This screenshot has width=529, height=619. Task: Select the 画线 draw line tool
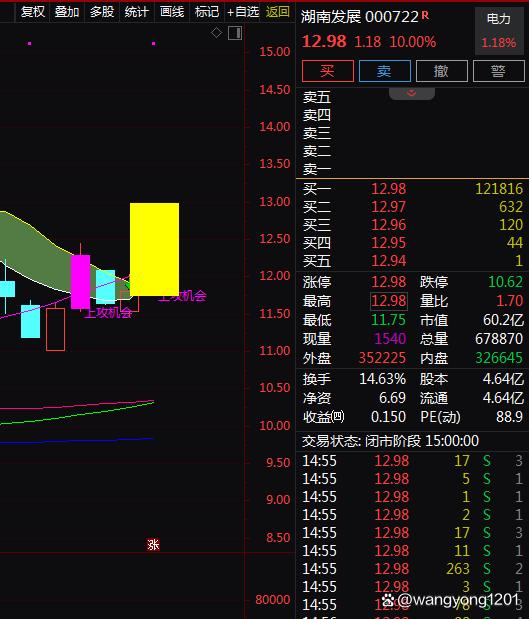pyautogui.click(x=172, y=12)
